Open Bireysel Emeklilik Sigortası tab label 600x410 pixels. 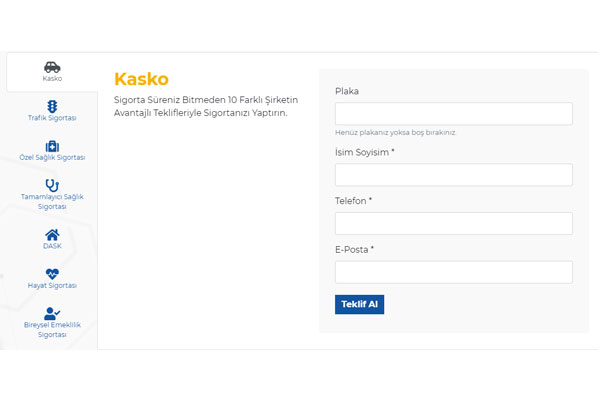click(x=52, y=330)
